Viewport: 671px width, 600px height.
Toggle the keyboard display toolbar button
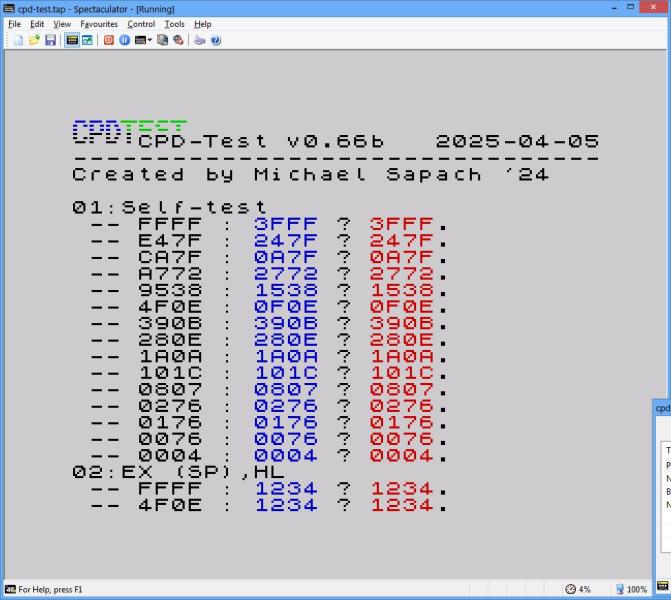(x=72, y=40)
